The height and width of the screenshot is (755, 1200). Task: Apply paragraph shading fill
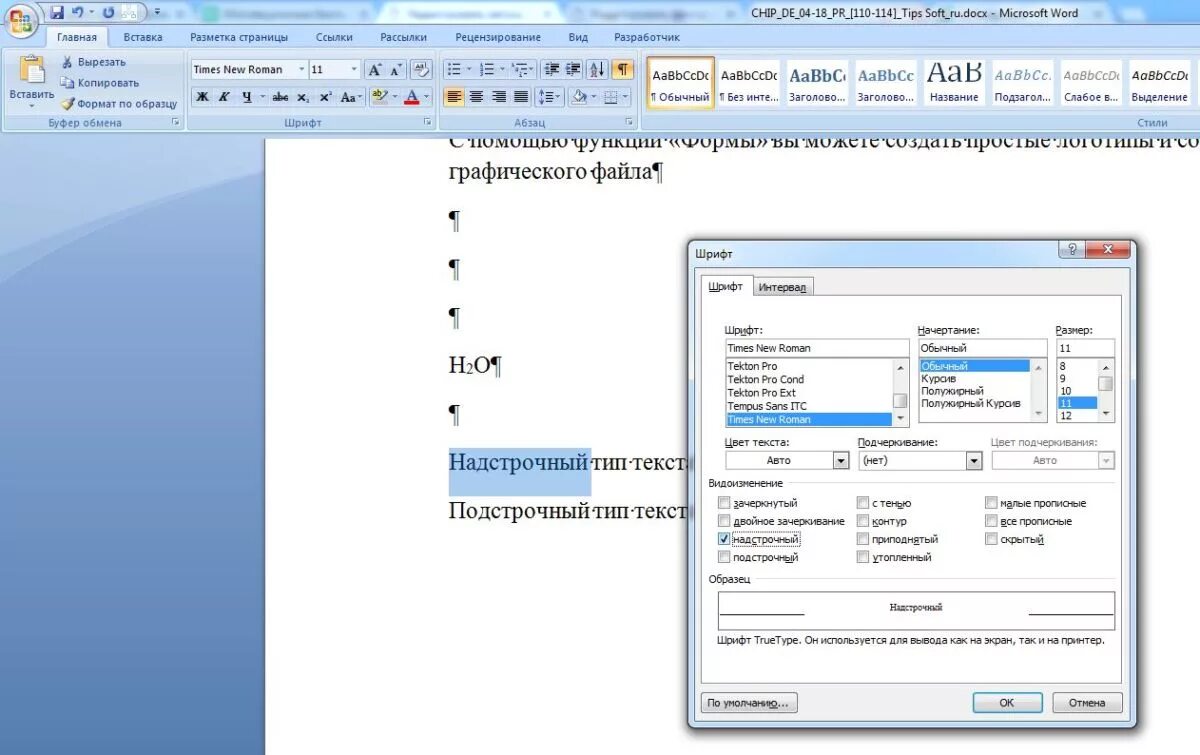pyautogui.click(x=579, y=97)
